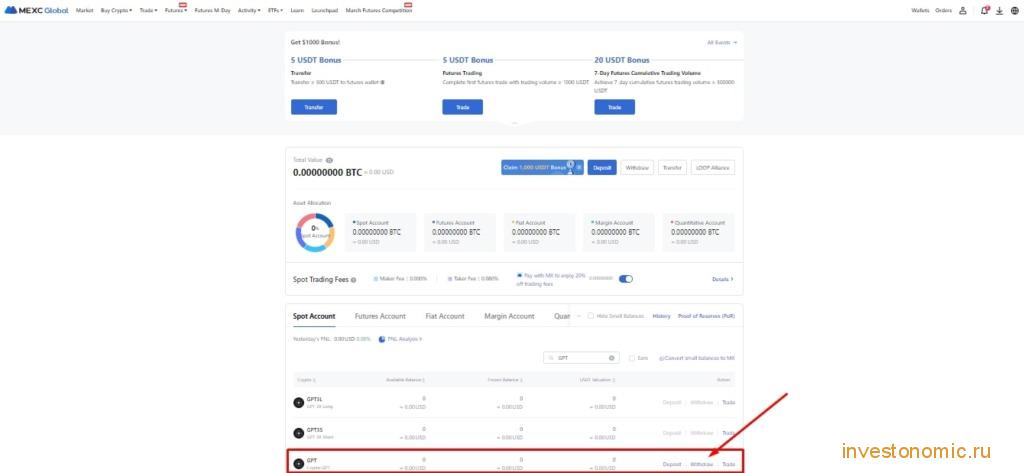Click Convert small balances to MX
Viewport: 1024px width, 473px height.
point(697,358)
